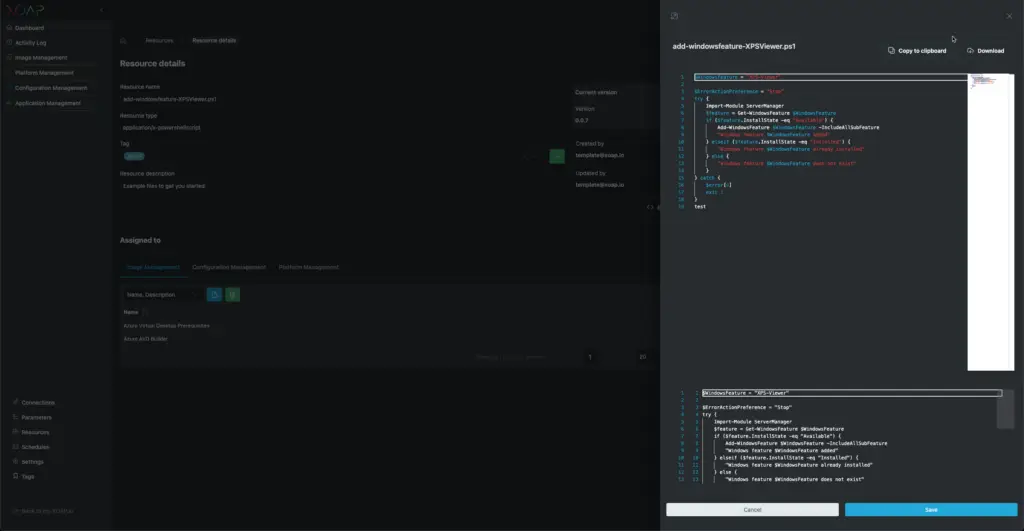Sort by the Name column header
Image resolution: width=1024 pixels, height=531 pixels.
point(131,312)
